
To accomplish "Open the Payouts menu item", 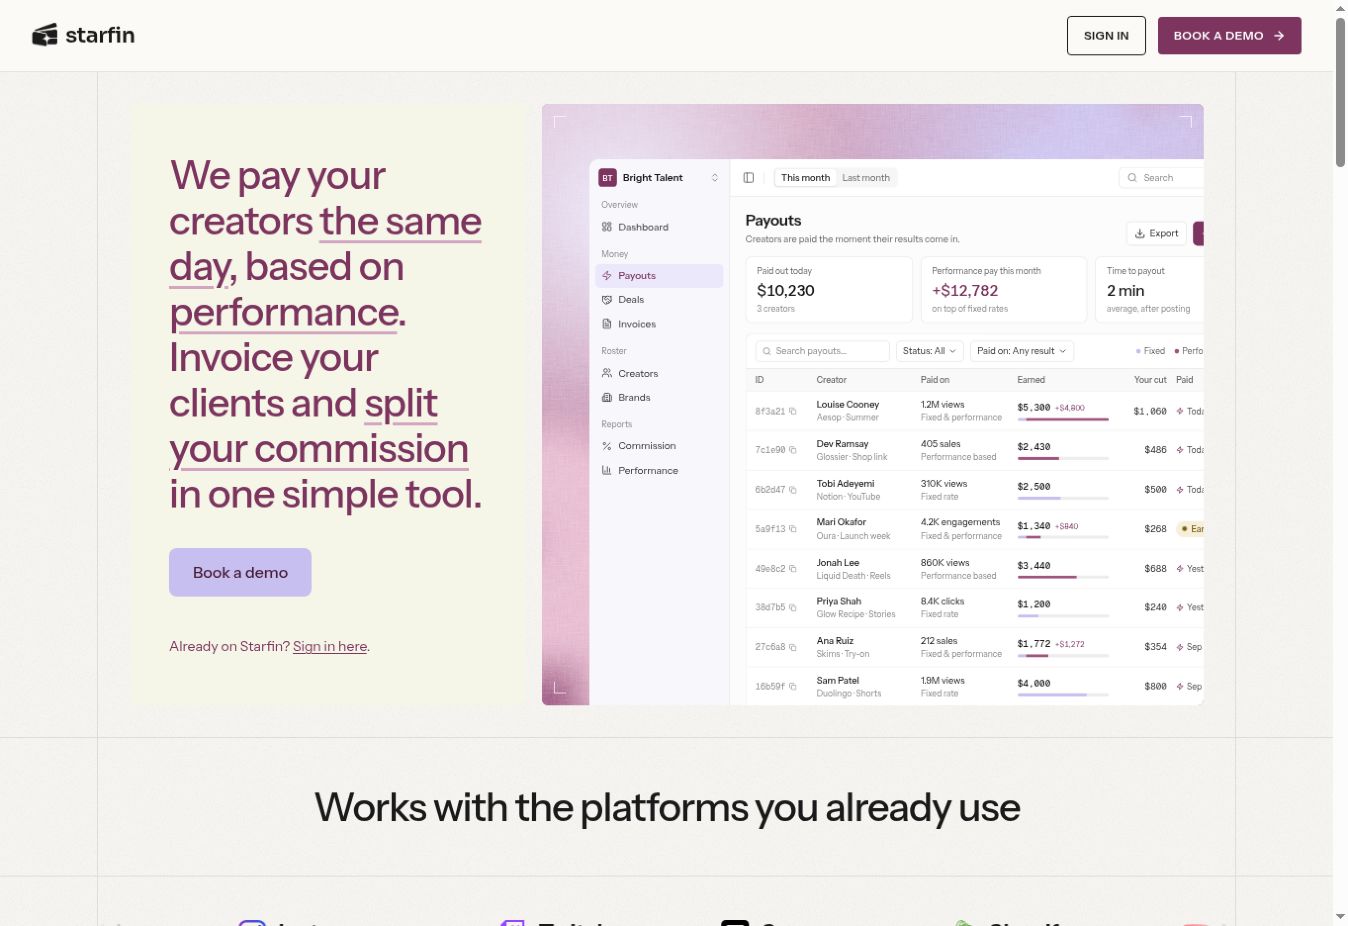I will tap(659, 276).
